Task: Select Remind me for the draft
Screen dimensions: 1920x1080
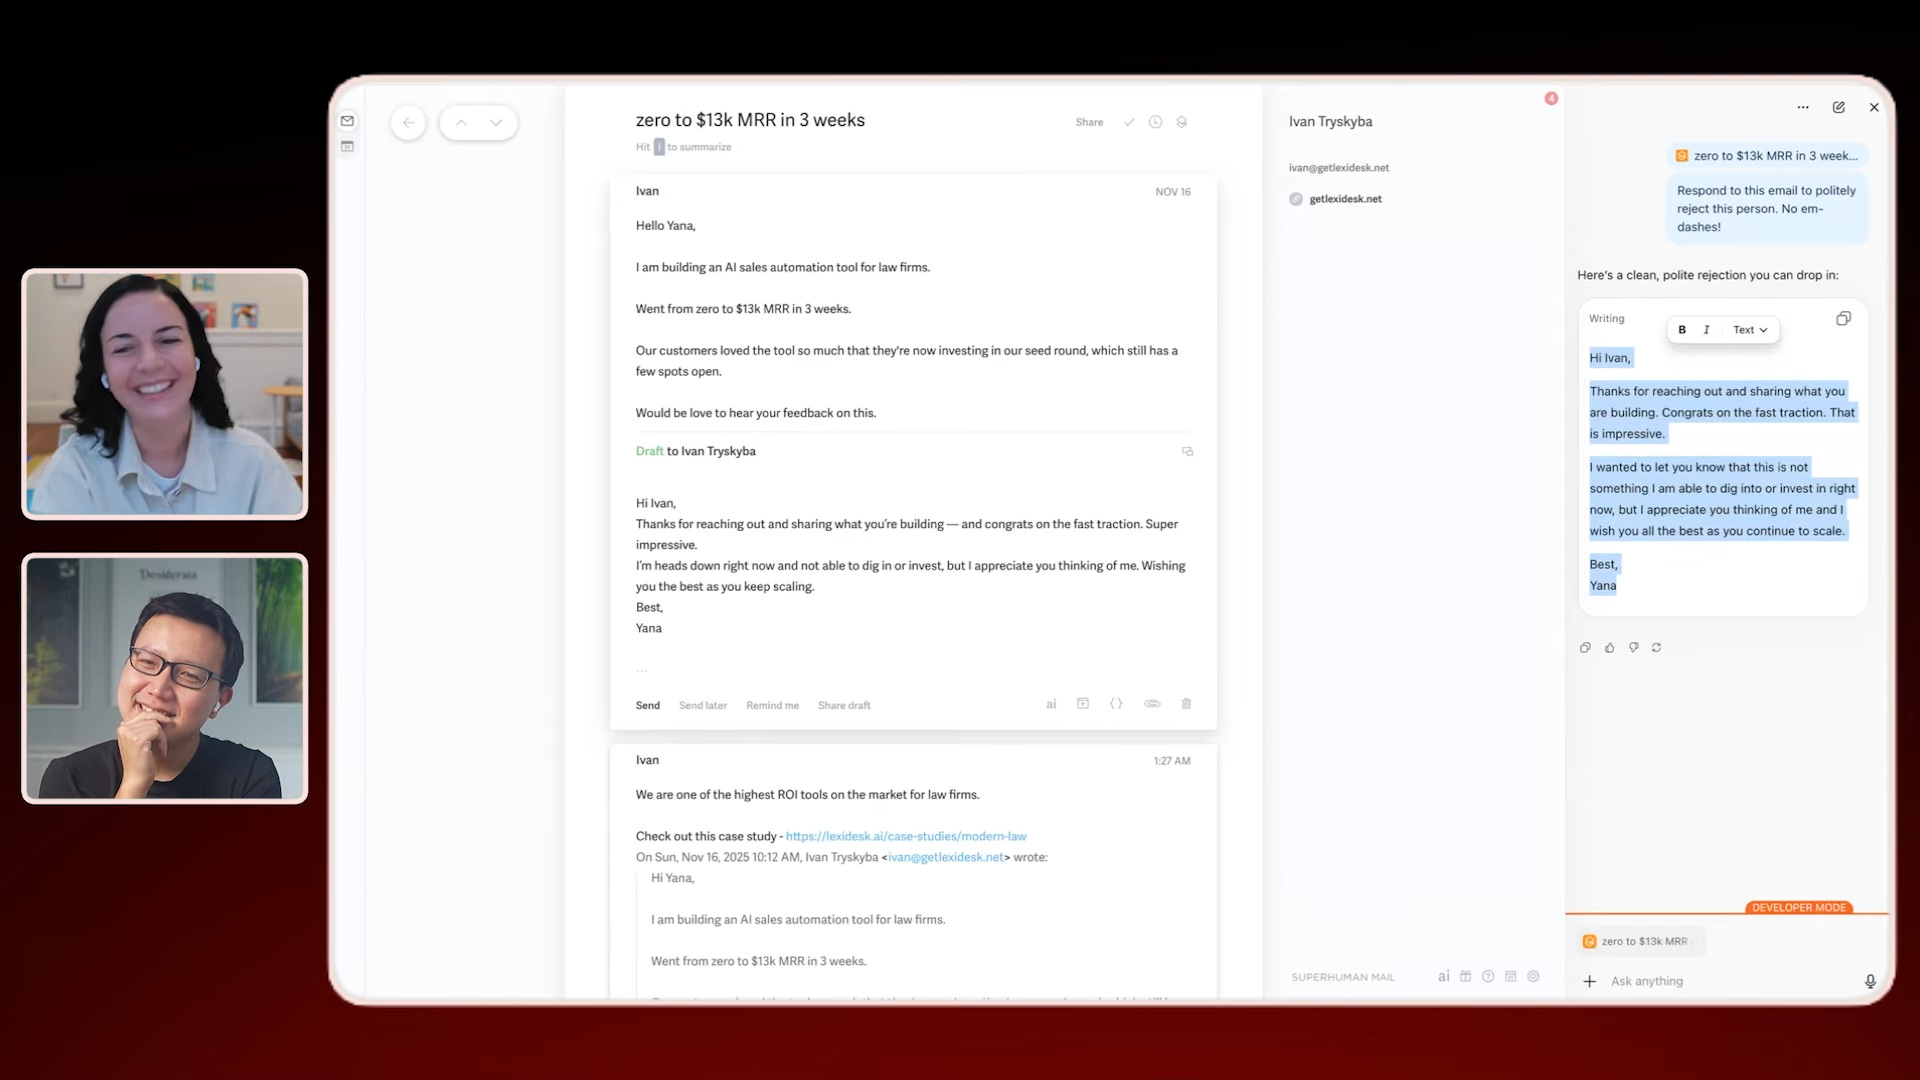Action: (x=772, y=706)
